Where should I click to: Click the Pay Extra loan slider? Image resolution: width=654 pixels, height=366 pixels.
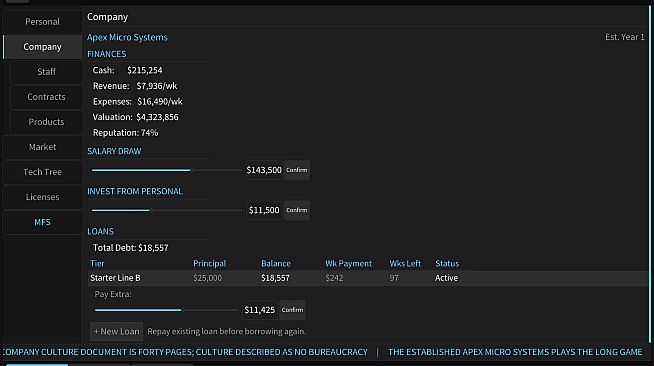(166, 310)
